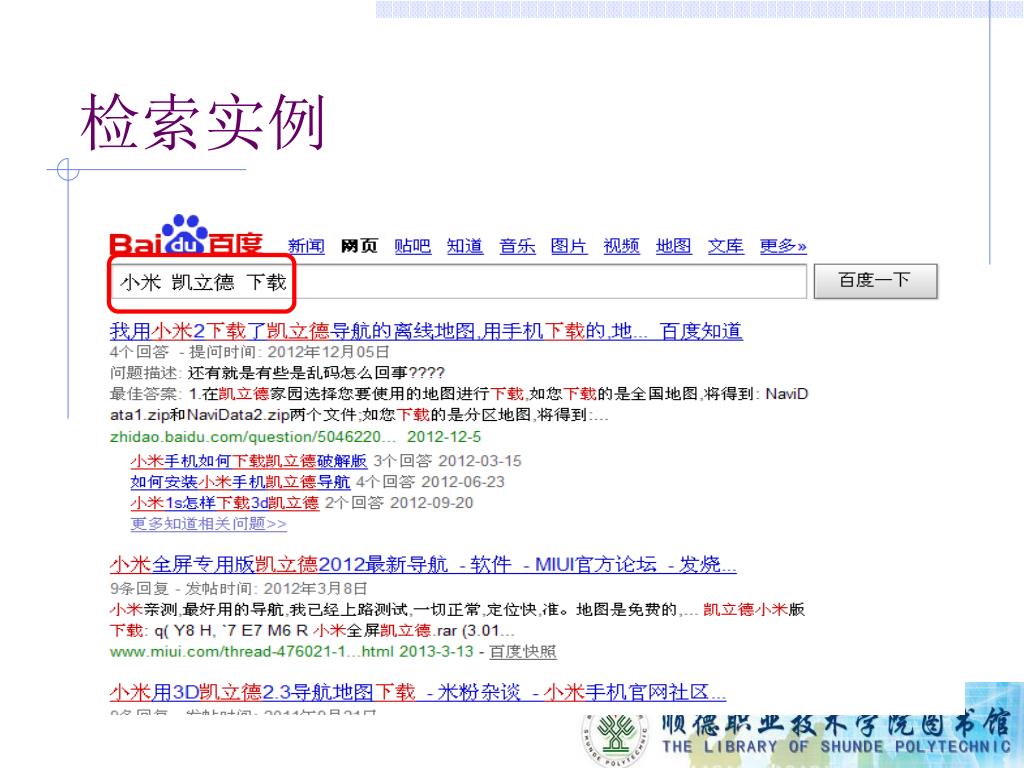This screenshot has height=768, width=1024.
Task: Click the Baidu logo
Action: pyautogui.click(x=186, y=235)
